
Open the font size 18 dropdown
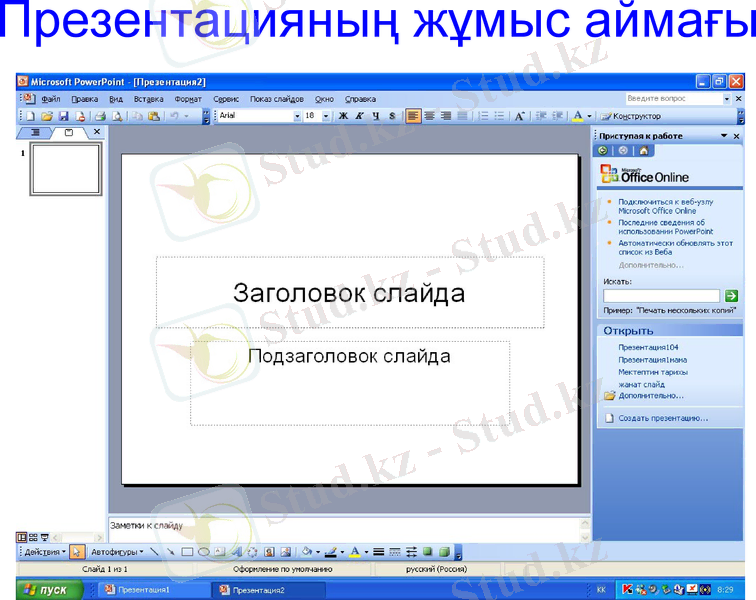coord(326,116)
